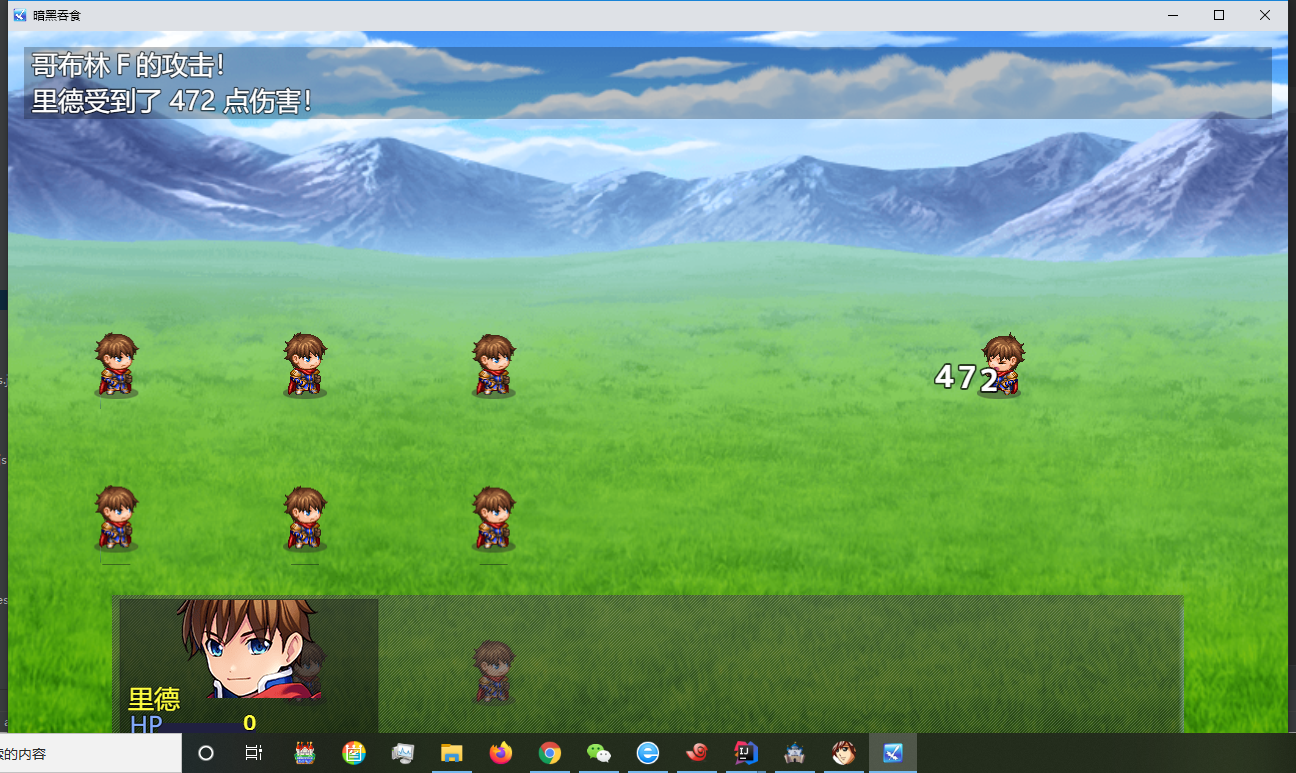1296x773 pixels.
Task: Select the leftmost soldier in the top row
Action: [x=116, y=365]
